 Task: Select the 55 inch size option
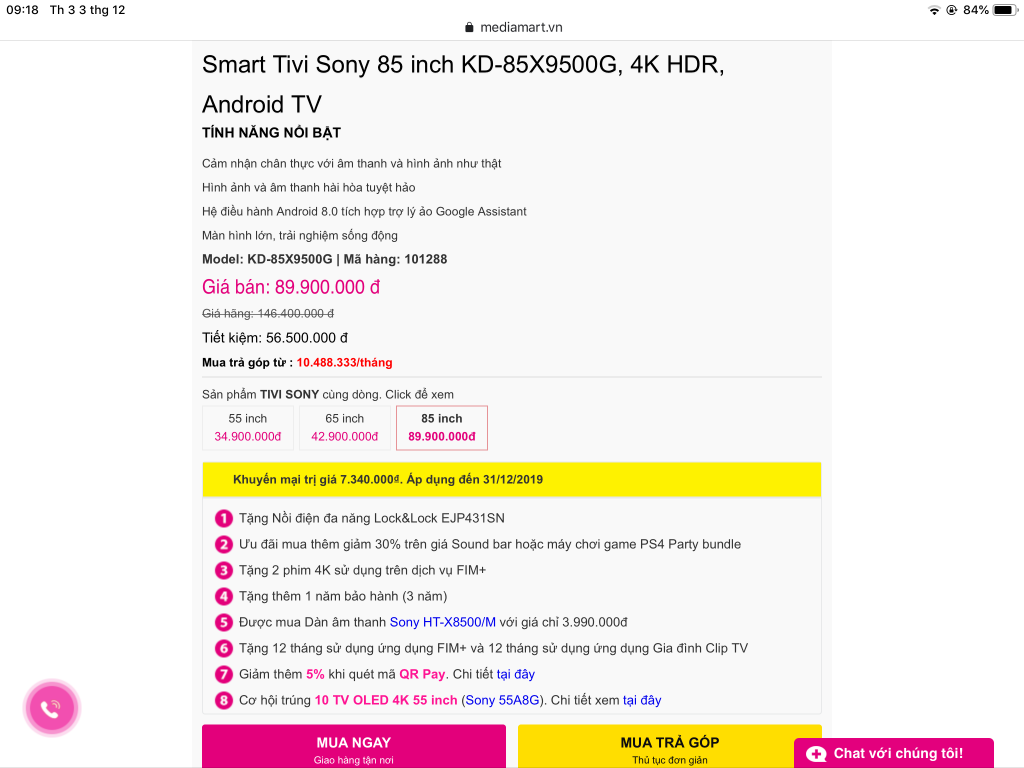(x=248, y=428)
